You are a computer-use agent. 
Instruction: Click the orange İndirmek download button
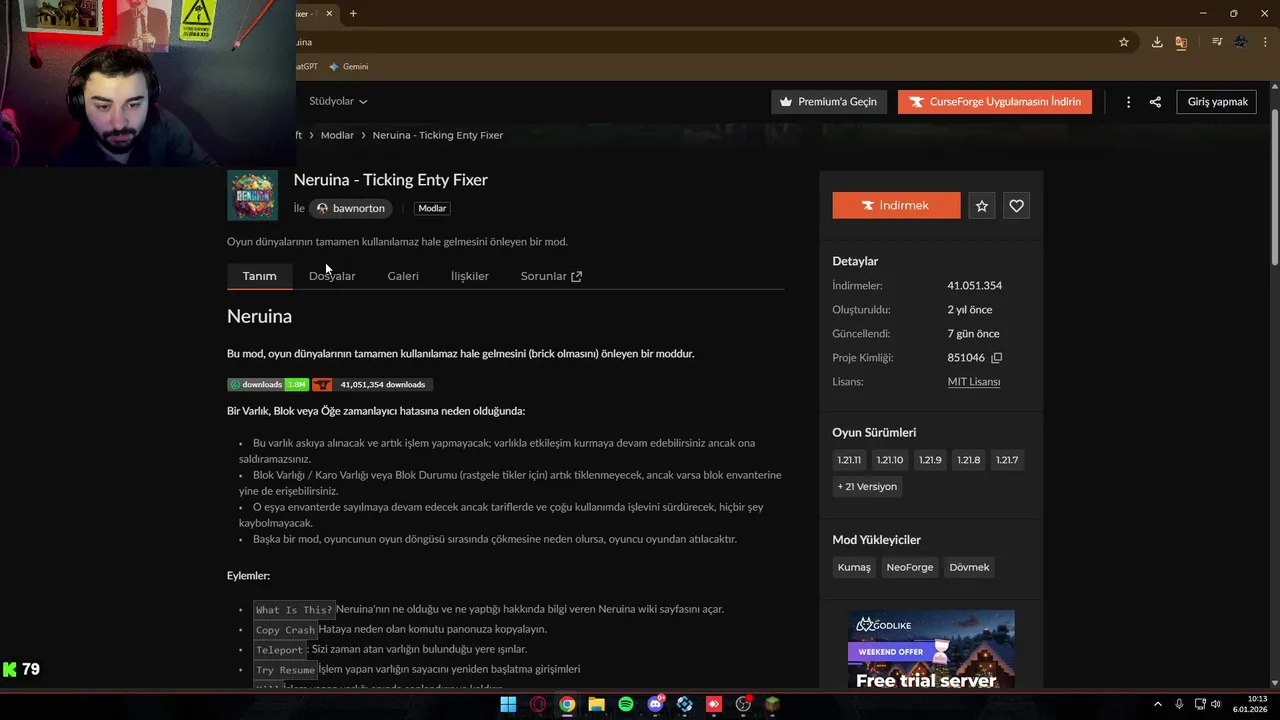(x=896, y=205)
